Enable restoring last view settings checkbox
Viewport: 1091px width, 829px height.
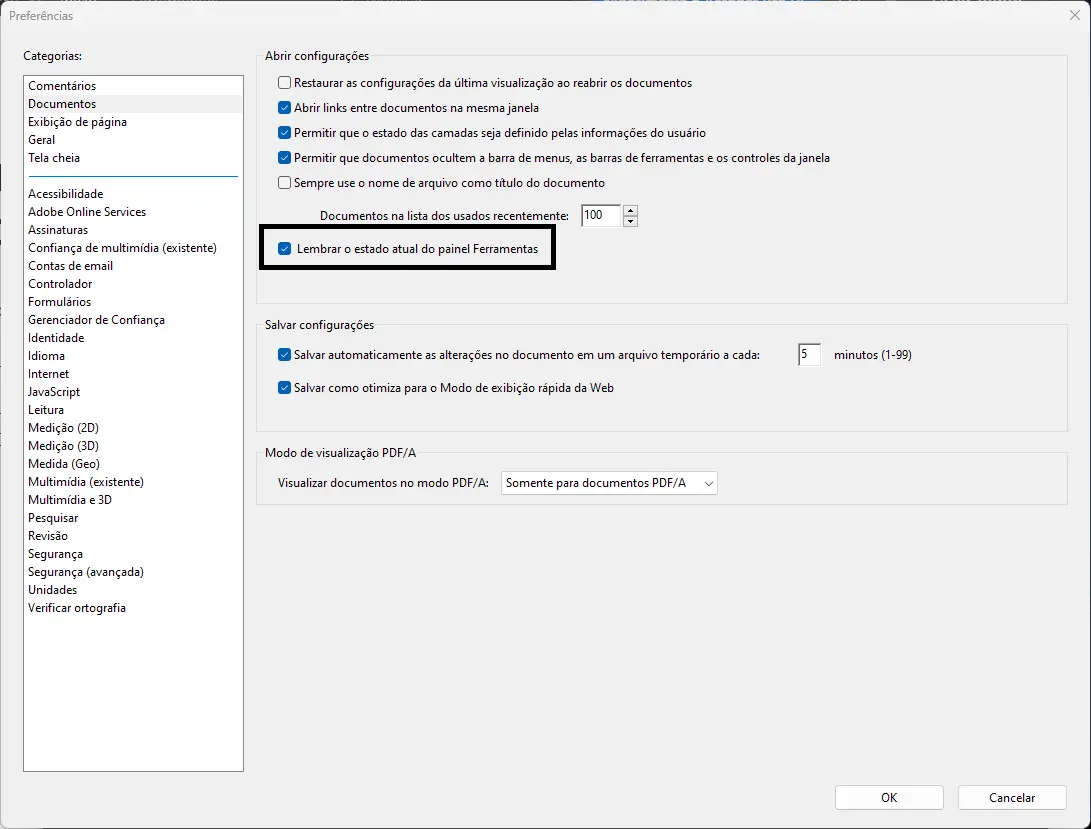(x=285, y=83)
